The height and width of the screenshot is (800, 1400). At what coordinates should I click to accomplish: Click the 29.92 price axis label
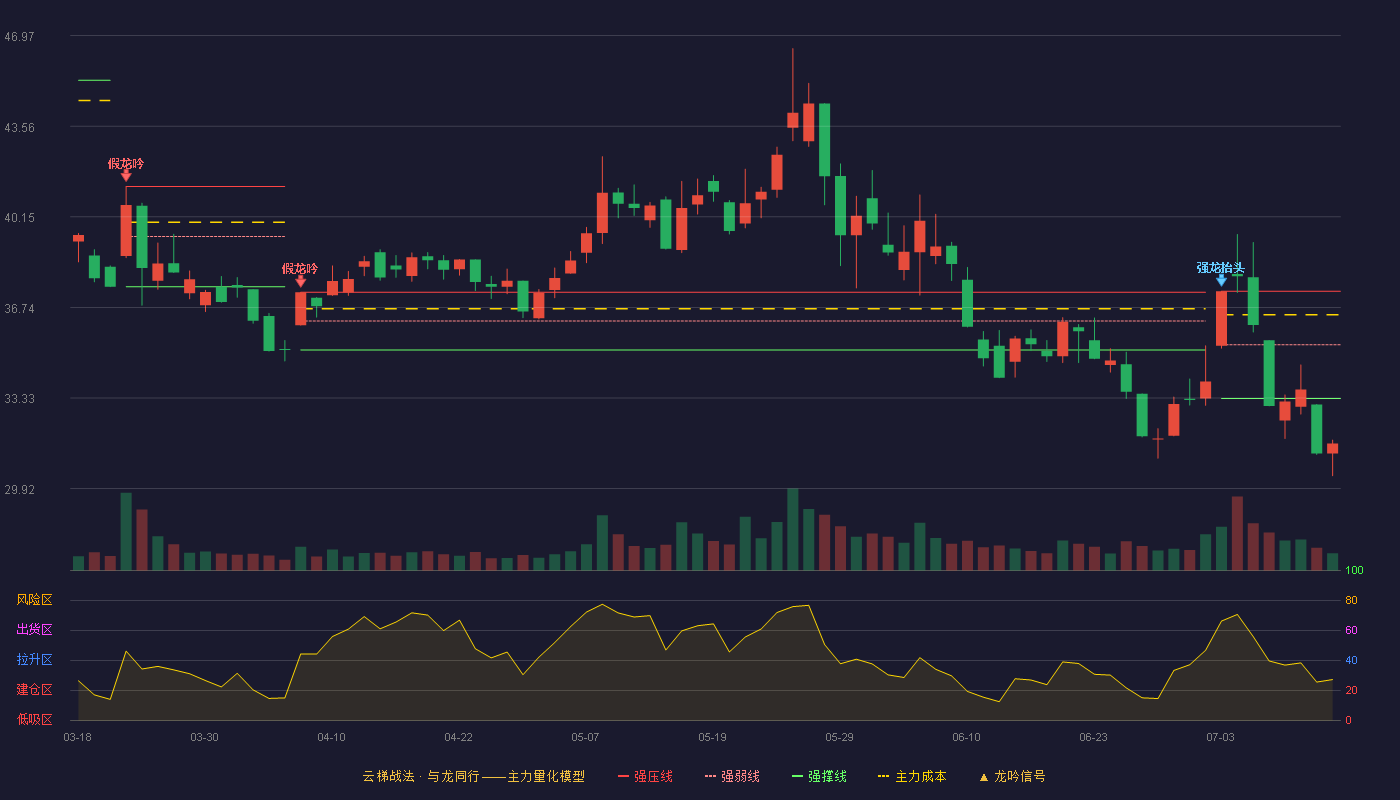tap(19, 489)
